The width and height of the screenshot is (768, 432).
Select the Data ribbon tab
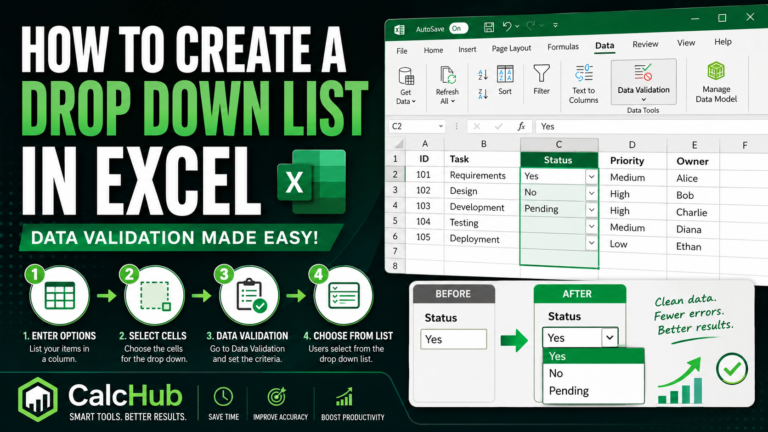[604, 46]
